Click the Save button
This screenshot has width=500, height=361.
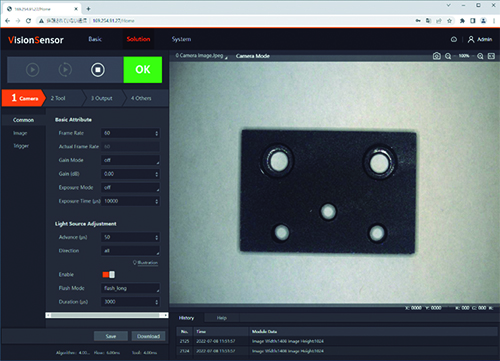click(x=111, y=336)
